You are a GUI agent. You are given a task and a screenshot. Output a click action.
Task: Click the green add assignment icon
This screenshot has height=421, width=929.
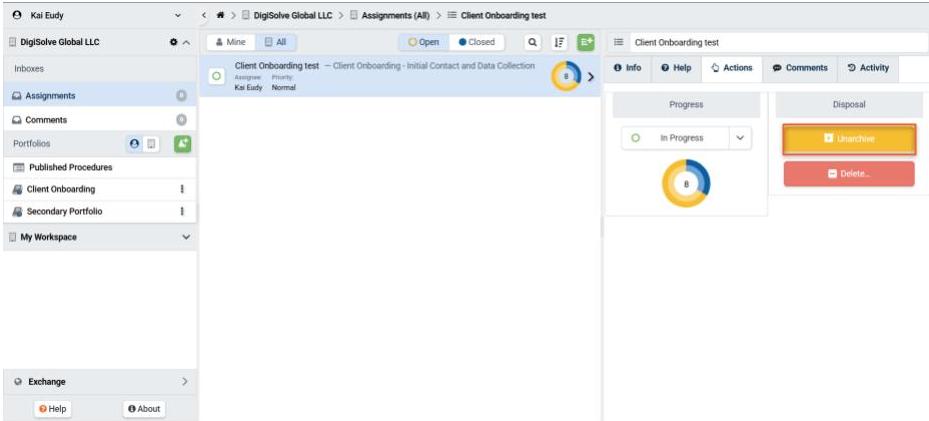[585, 42]
